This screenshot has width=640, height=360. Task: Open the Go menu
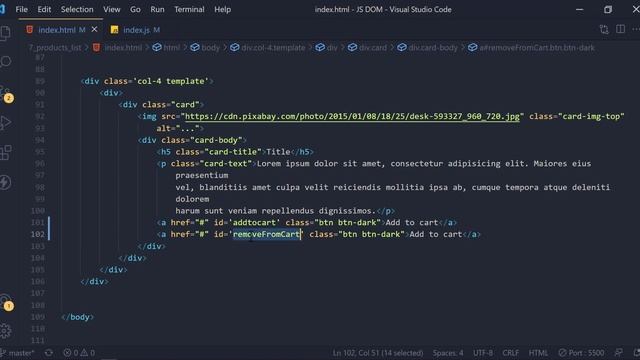135,9
